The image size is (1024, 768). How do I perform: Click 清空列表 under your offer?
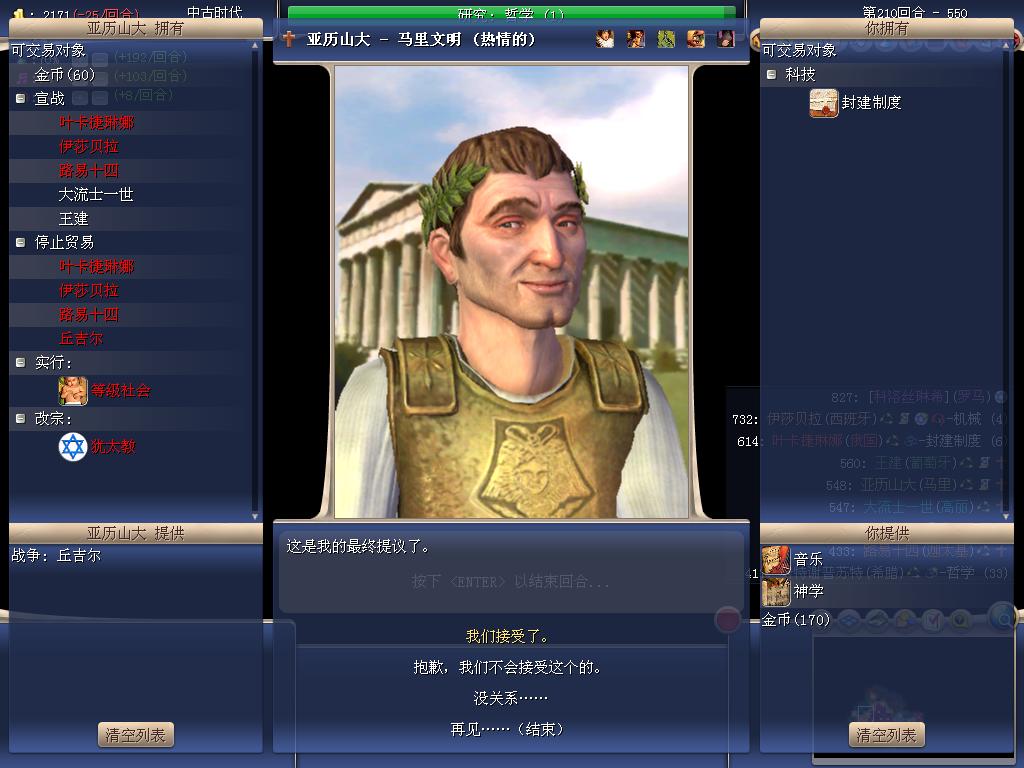(x=886, y=735)
